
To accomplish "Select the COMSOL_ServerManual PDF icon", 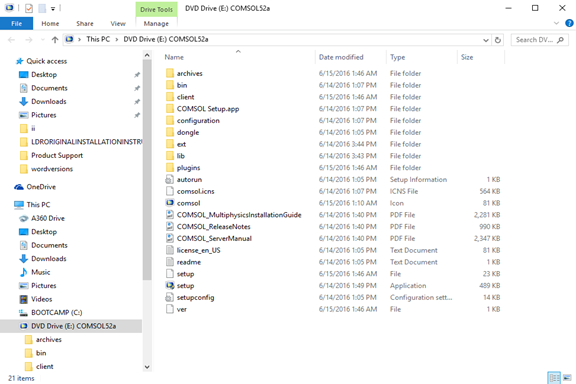I will [x=169, y=238].
